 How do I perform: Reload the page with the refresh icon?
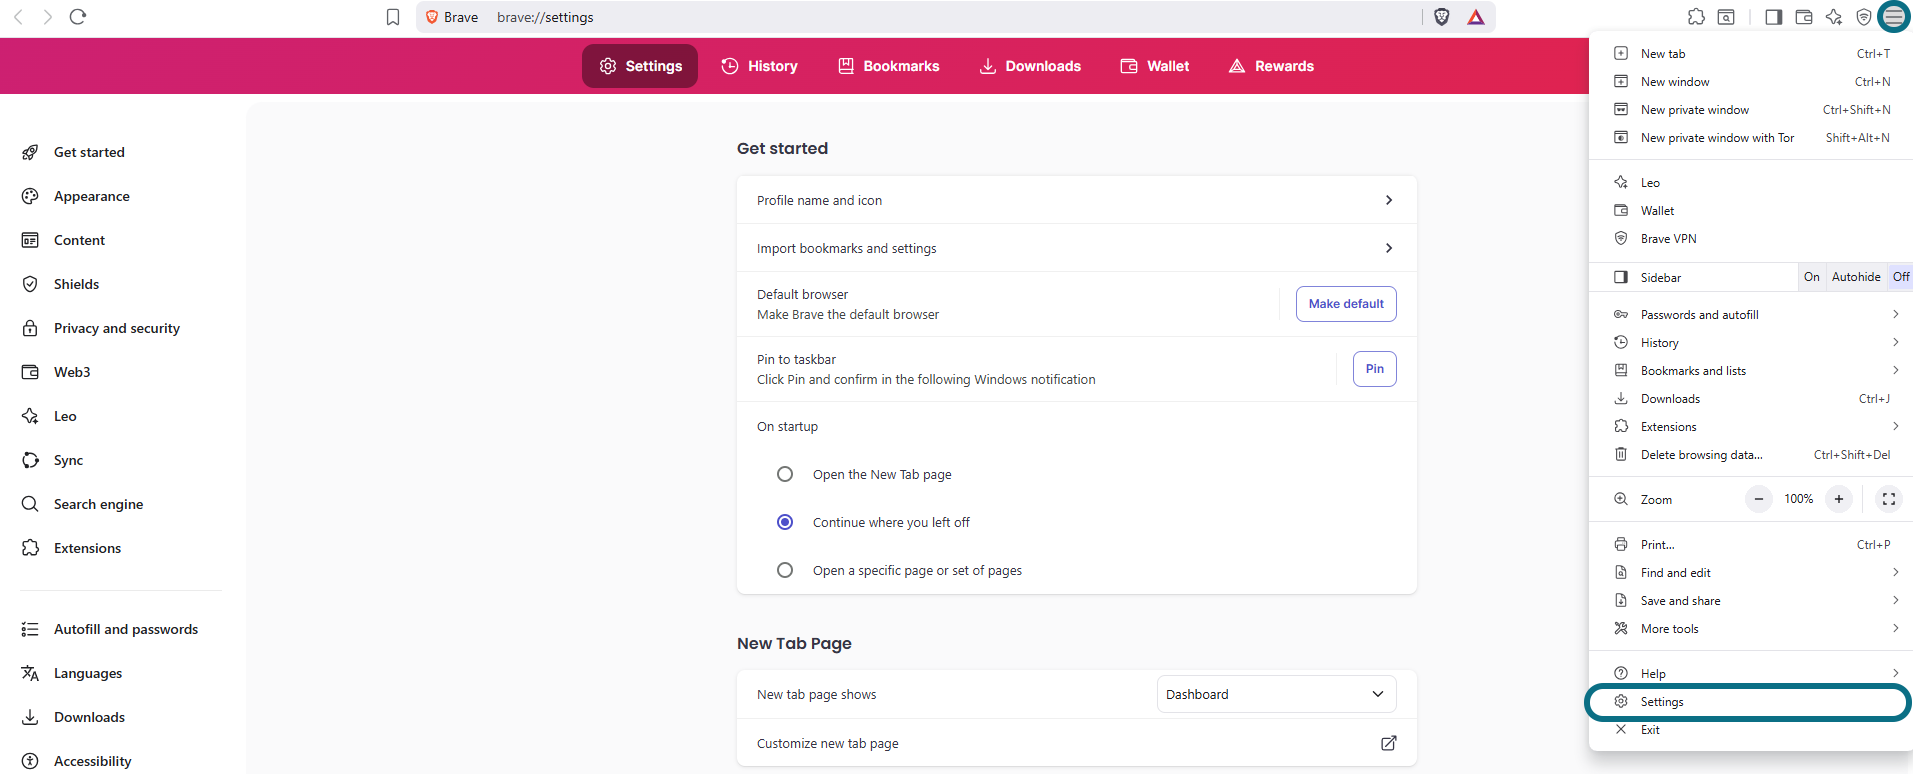point(78,17)
